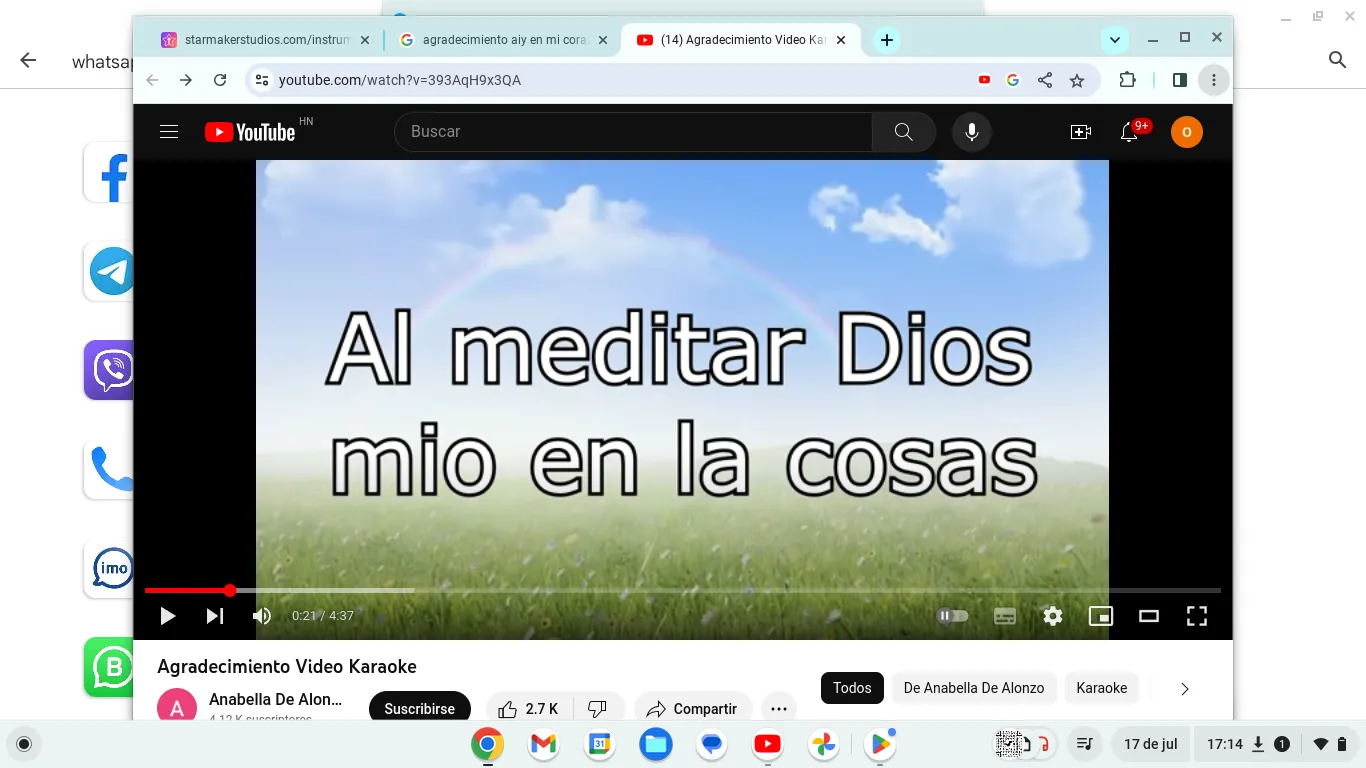This screenshot has width=1366, height=768.
Task: Like the video with thumbs-up 2.7 K
Action: coord(529,709)
